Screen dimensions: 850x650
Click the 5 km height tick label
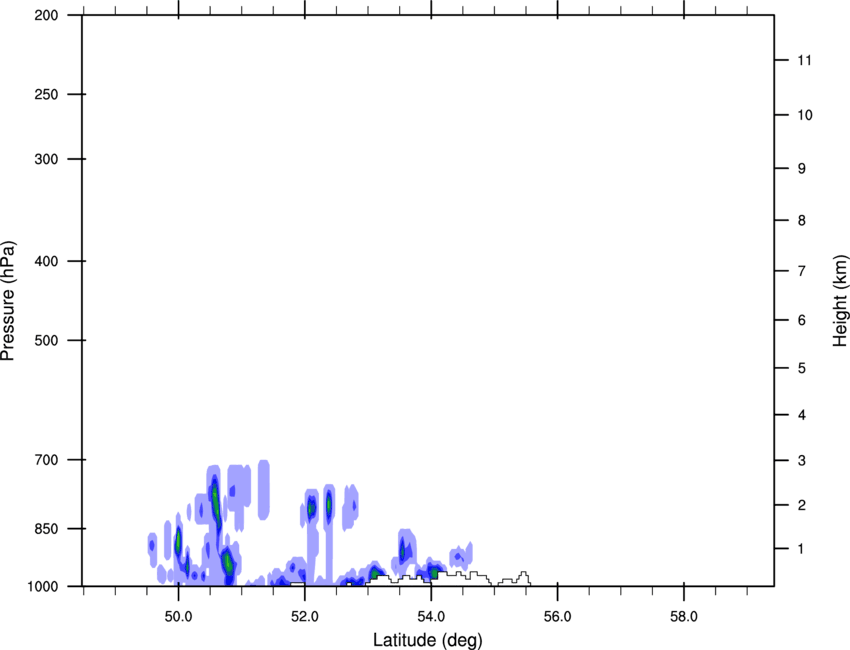802,368
